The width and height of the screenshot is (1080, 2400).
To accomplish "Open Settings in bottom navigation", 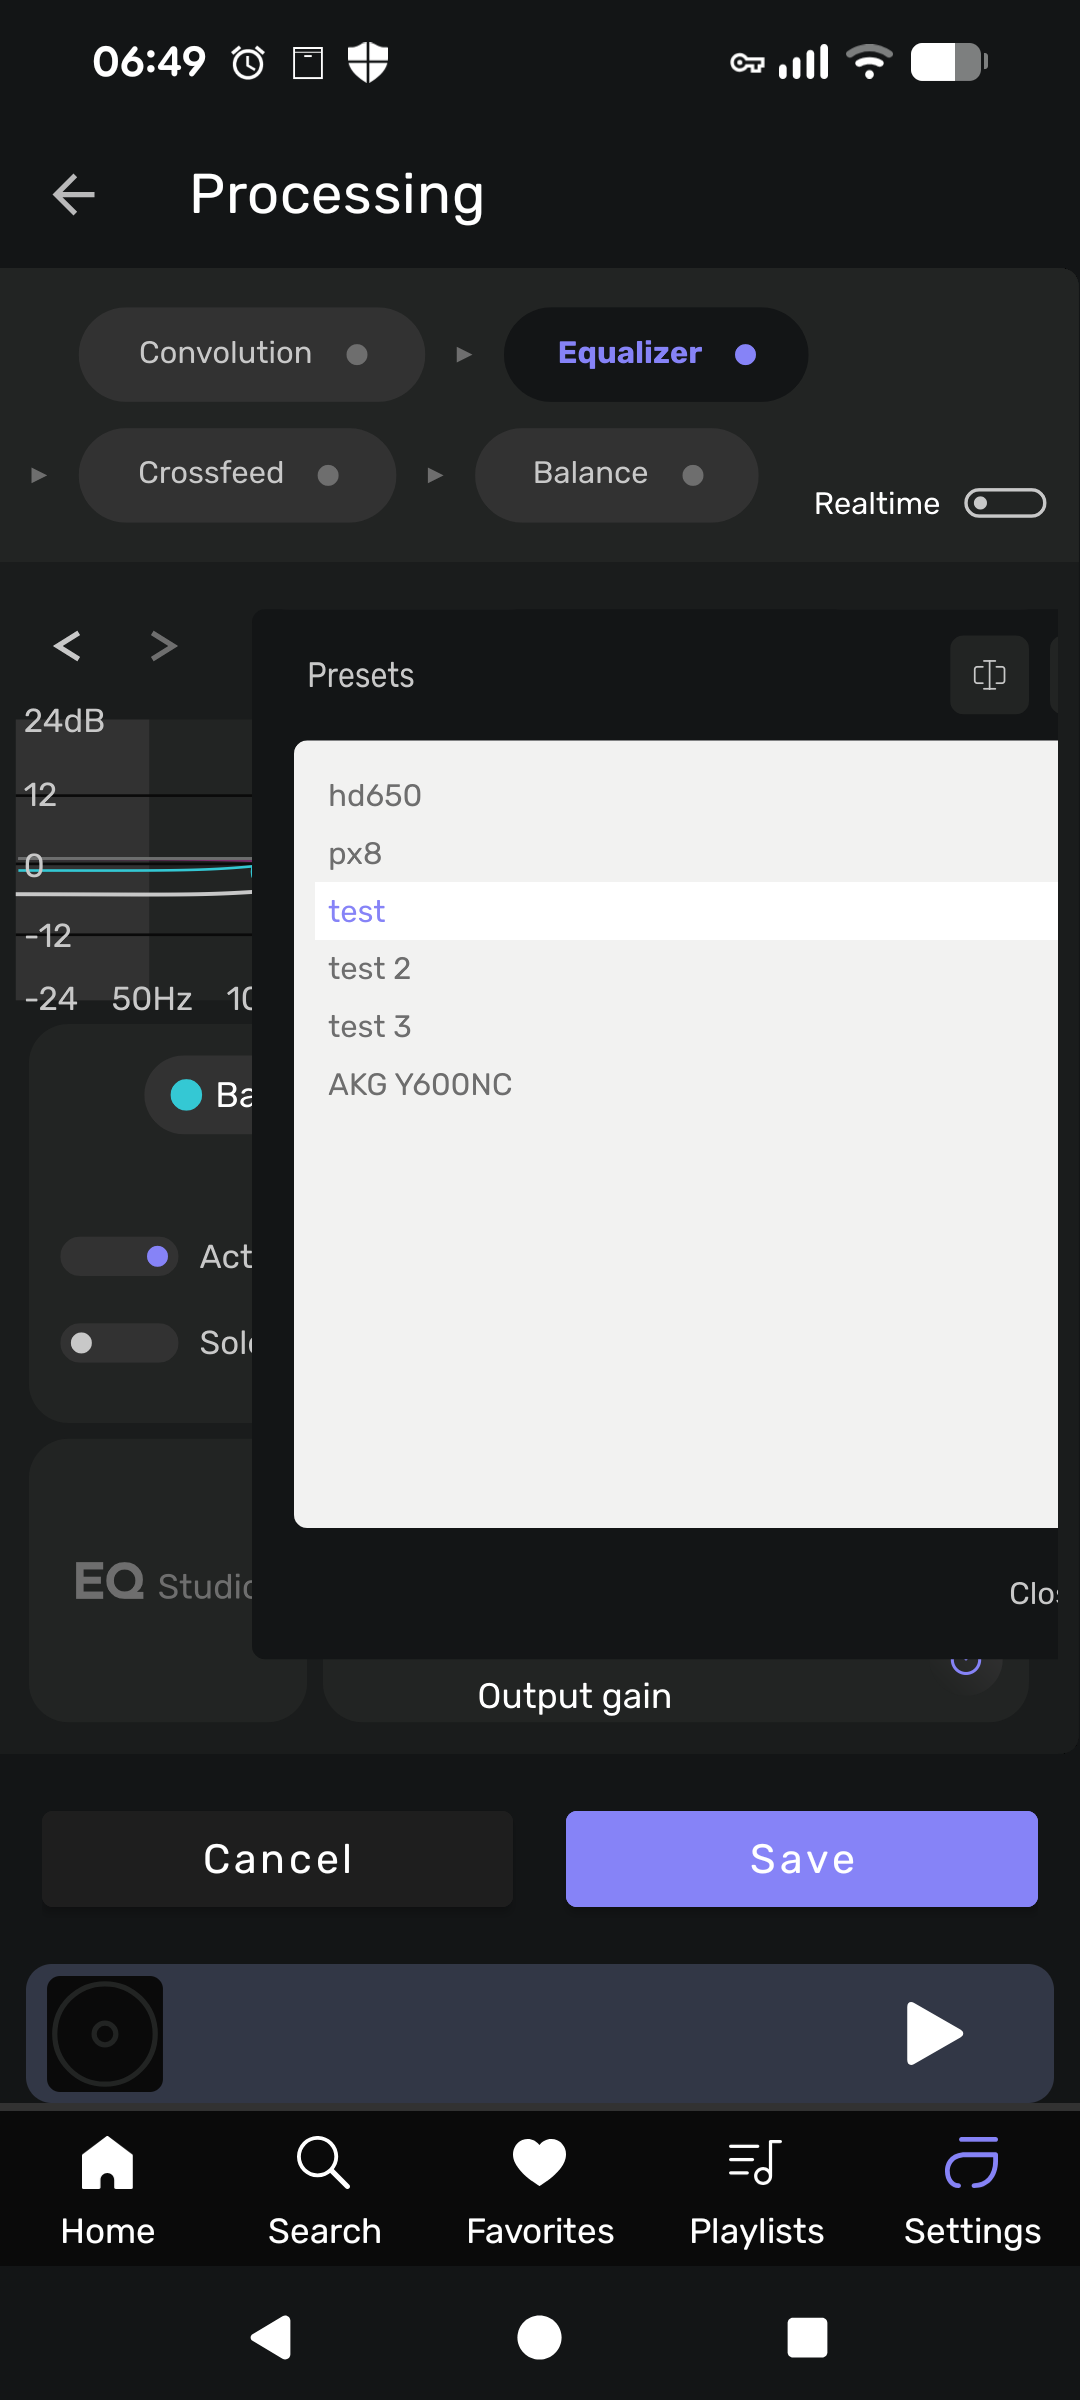I will click(x=972, y=2188).
